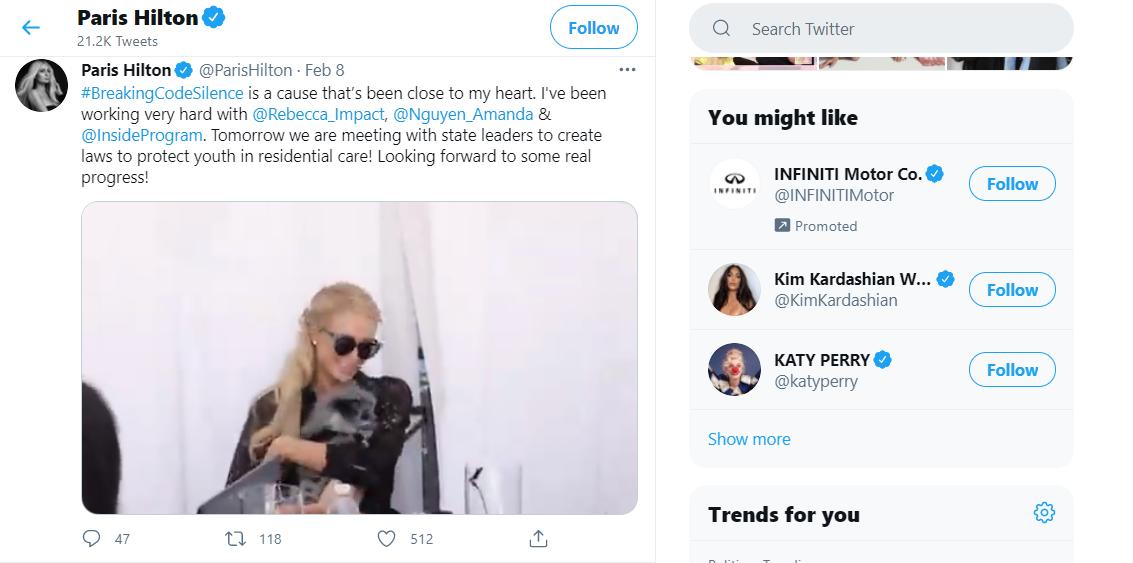Open the tweet's more options menu
This screenshot has width=1133, height=563.
[x=627, y=70]
